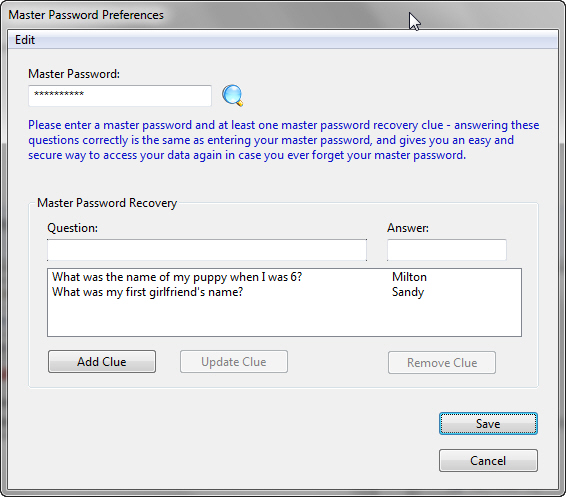This screenshot has height=497, width=566.
Task: Focus the Question text field
Action: [x=207, y=250]
